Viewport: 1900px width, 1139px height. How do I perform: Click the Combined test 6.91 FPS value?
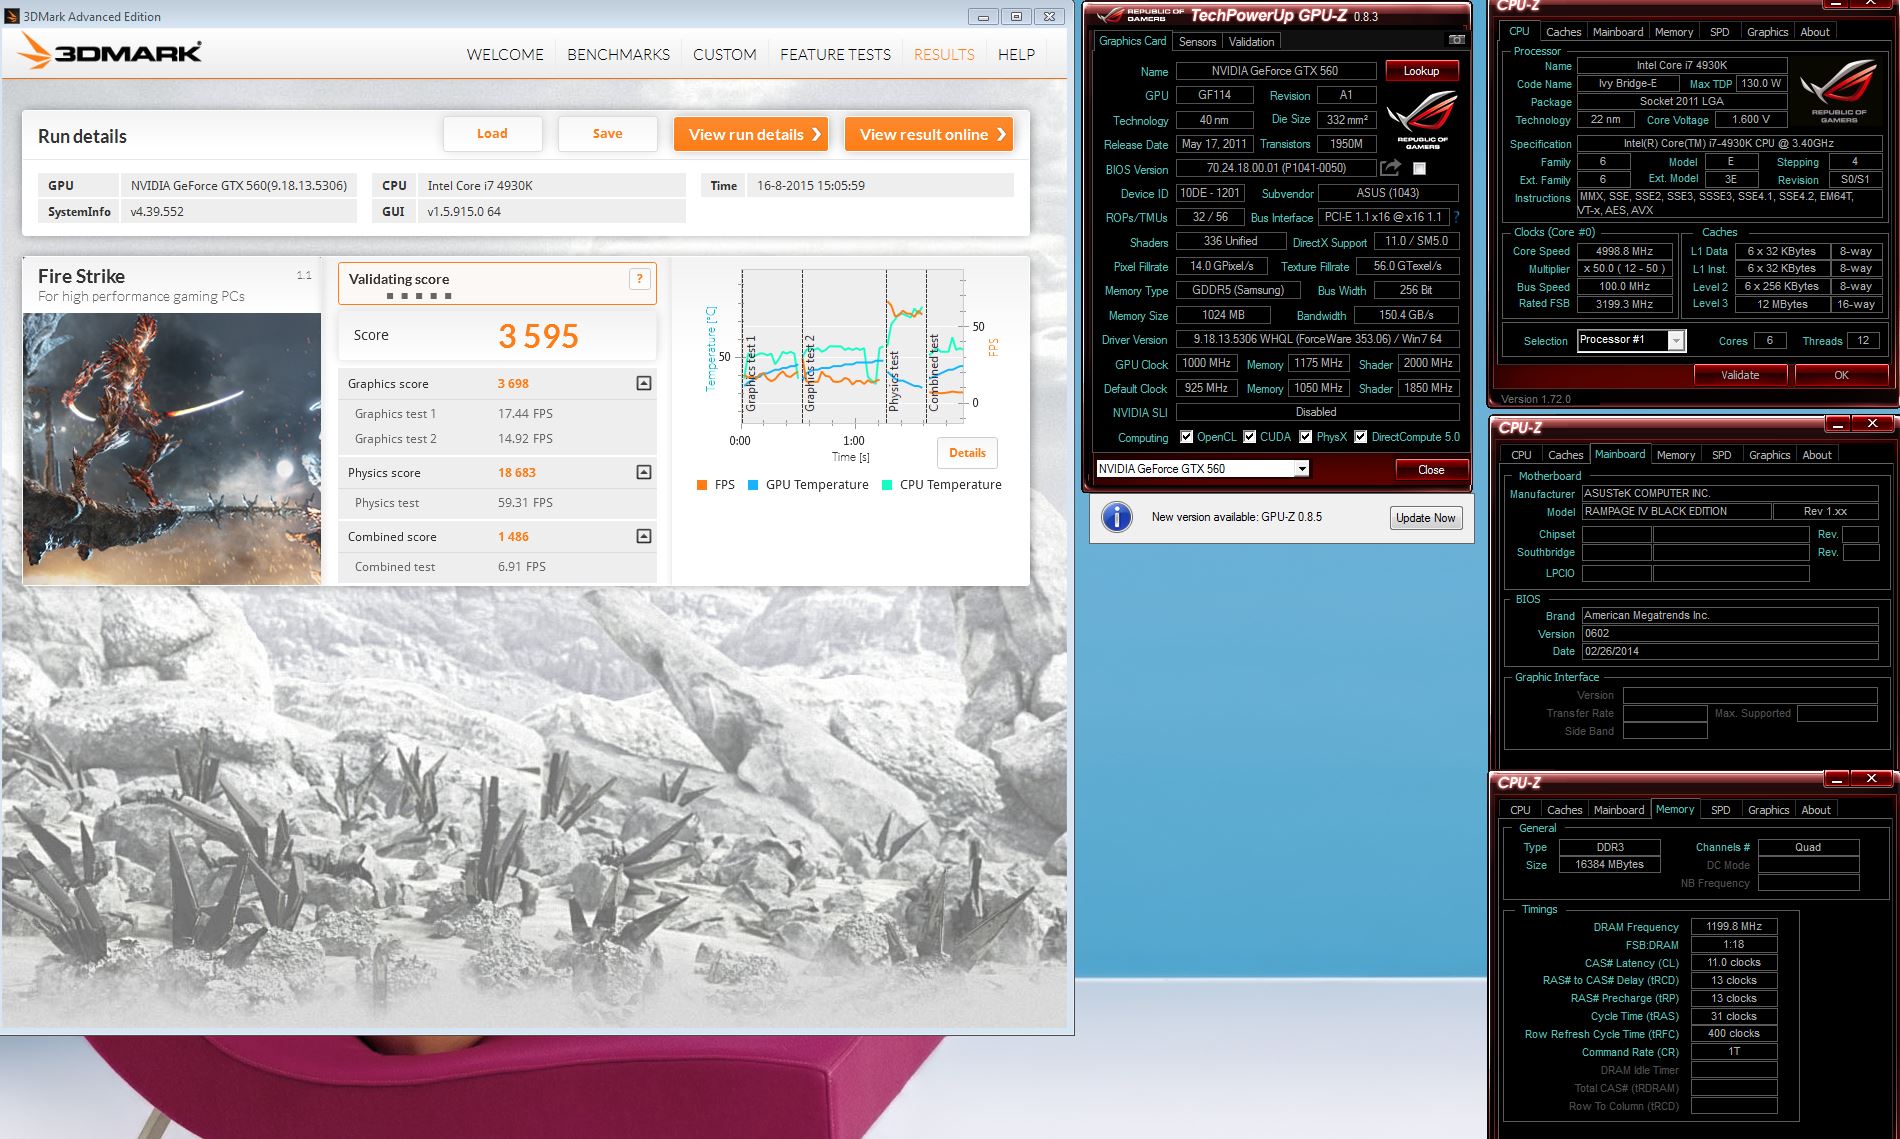pos(522,566)
